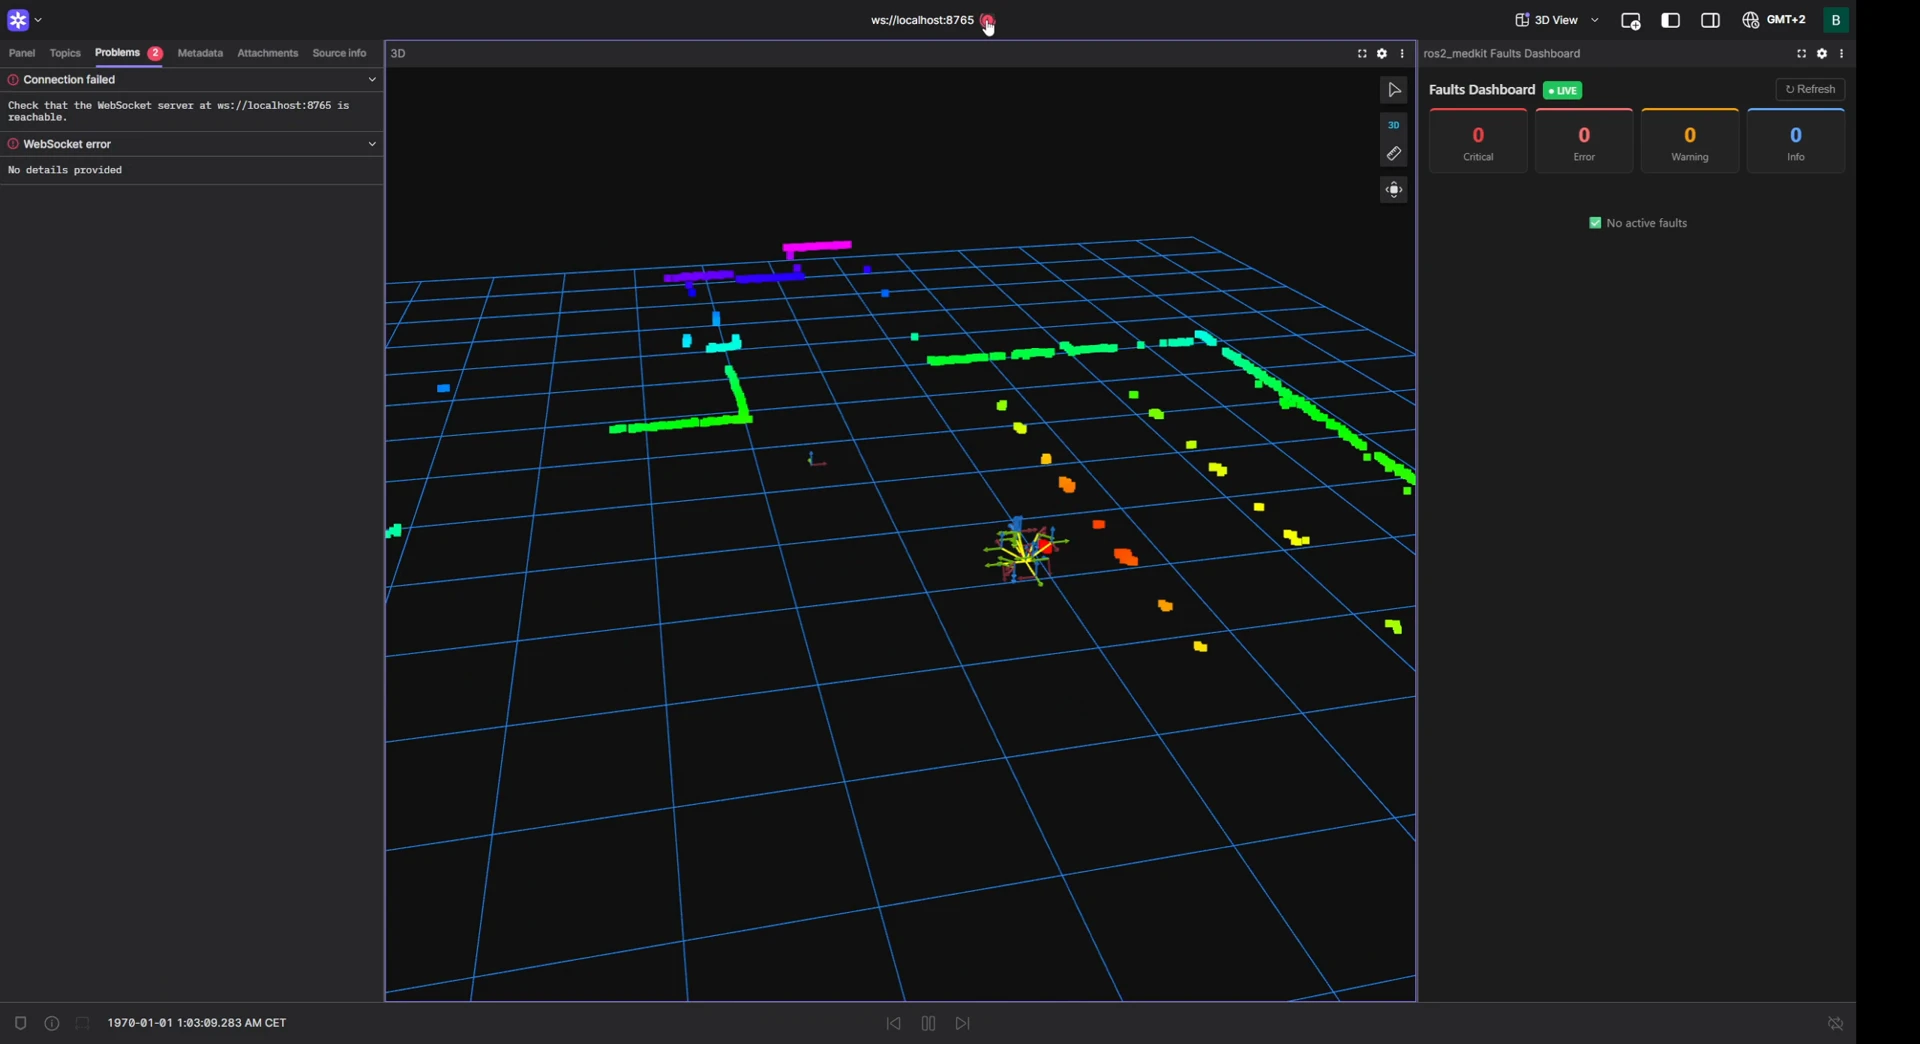
Task: Open the Foxglove app logo menu
Action: point(24,20)
